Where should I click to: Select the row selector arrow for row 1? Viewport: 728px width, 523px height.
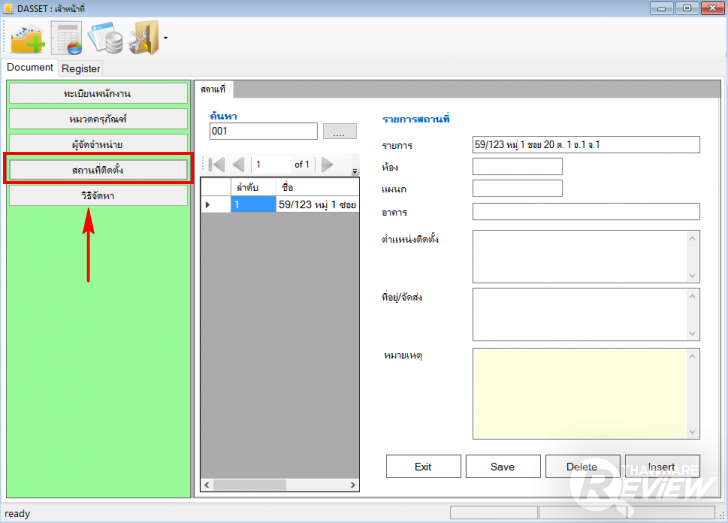[216, 204]
